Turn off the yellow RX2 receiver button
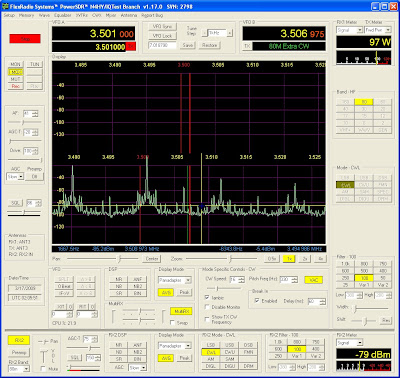Image resolution: width=400 pixels, height=378 pixels. (19, 340)
